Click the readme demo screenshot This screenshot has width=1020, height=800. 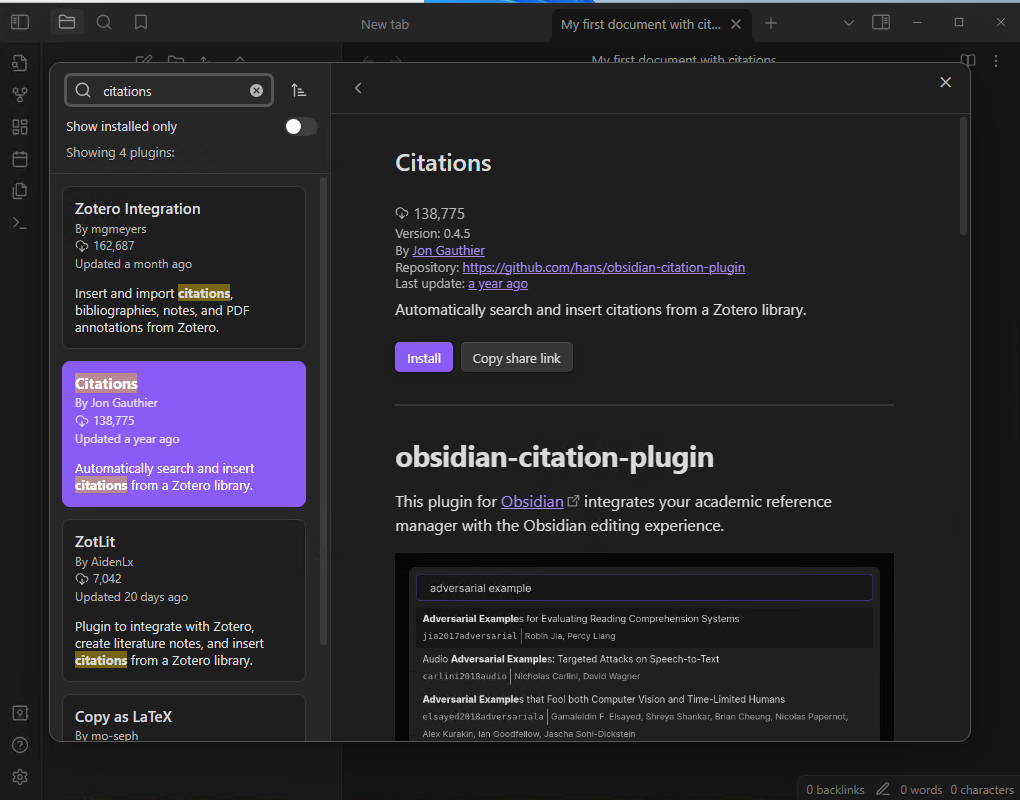[644, 647]
